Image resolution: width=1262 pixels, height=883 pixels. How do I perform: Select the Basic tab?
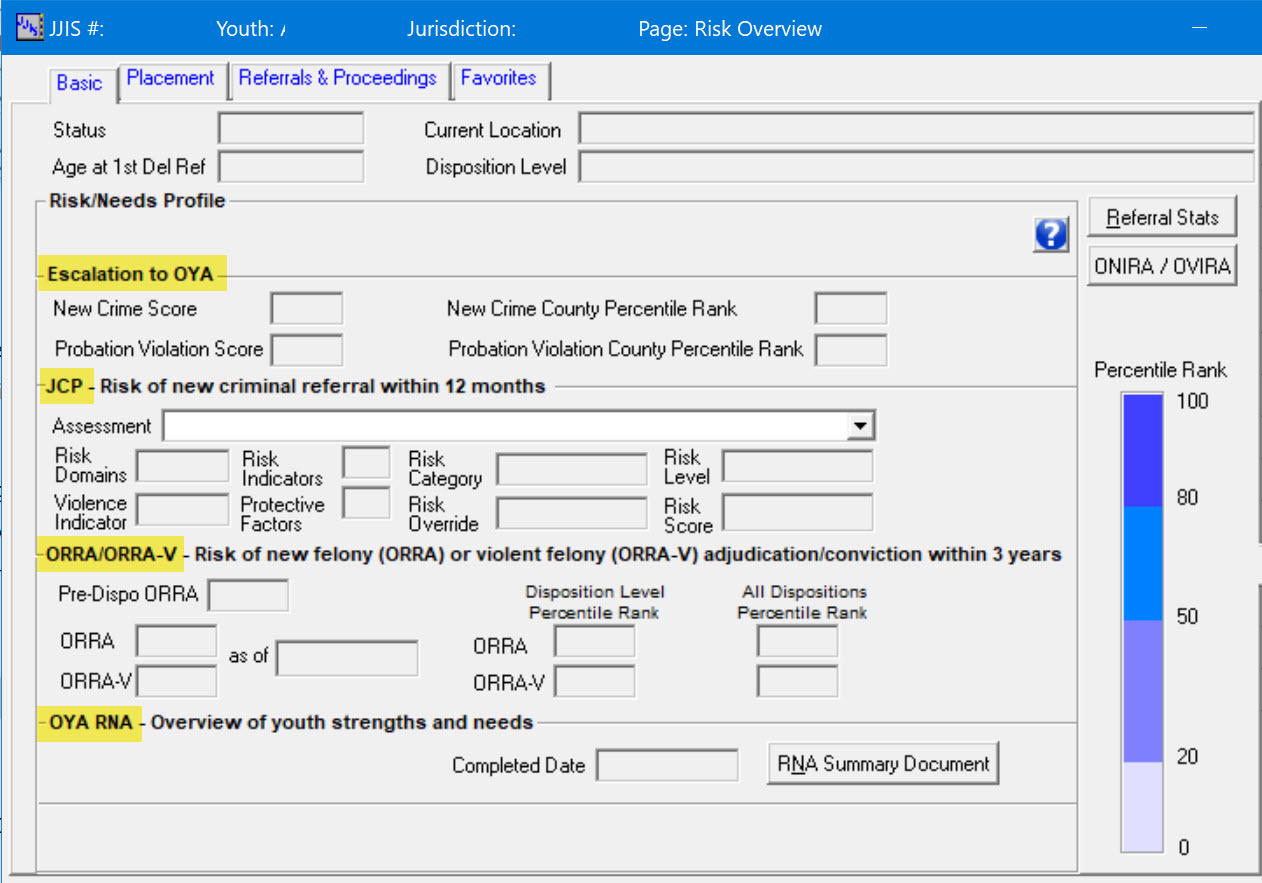(x=79, y=83)
